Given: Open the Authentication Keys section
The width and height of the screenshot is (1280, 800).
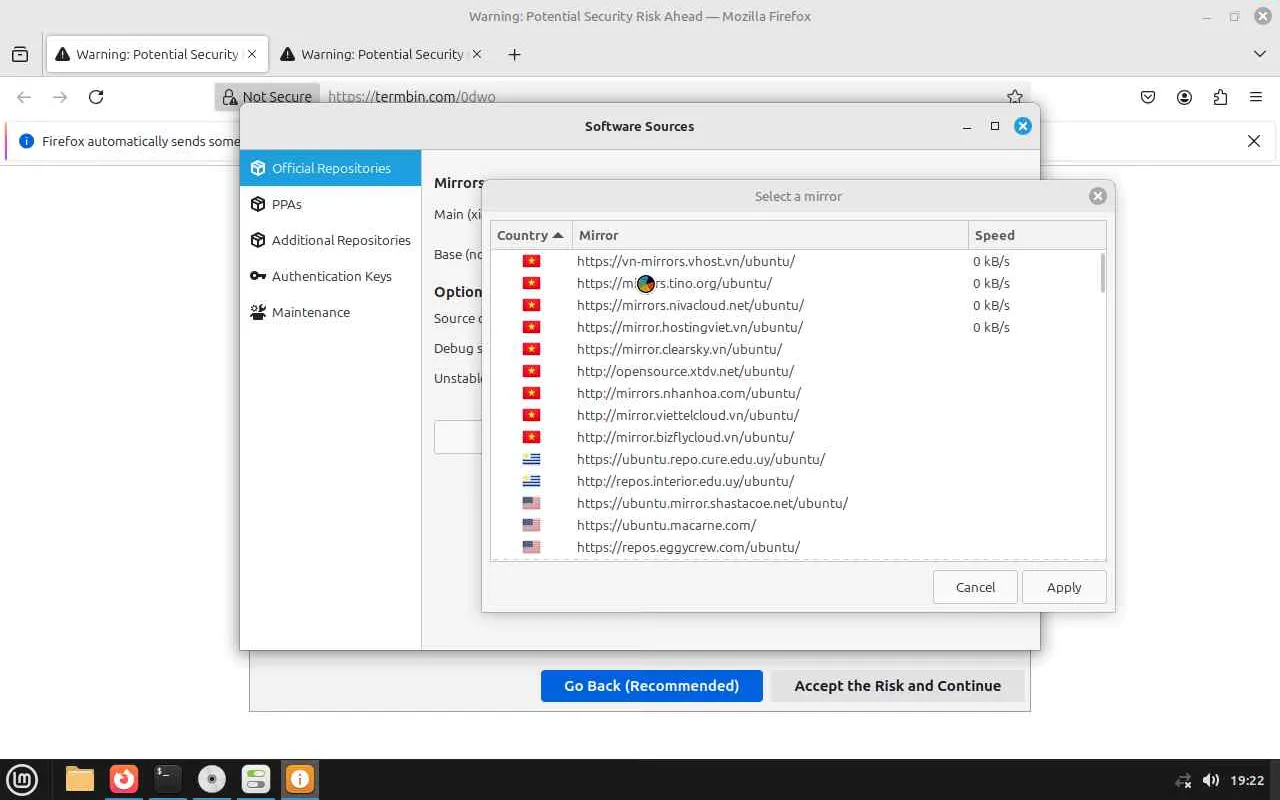Looking at the screenshot, I should [330, 276].
